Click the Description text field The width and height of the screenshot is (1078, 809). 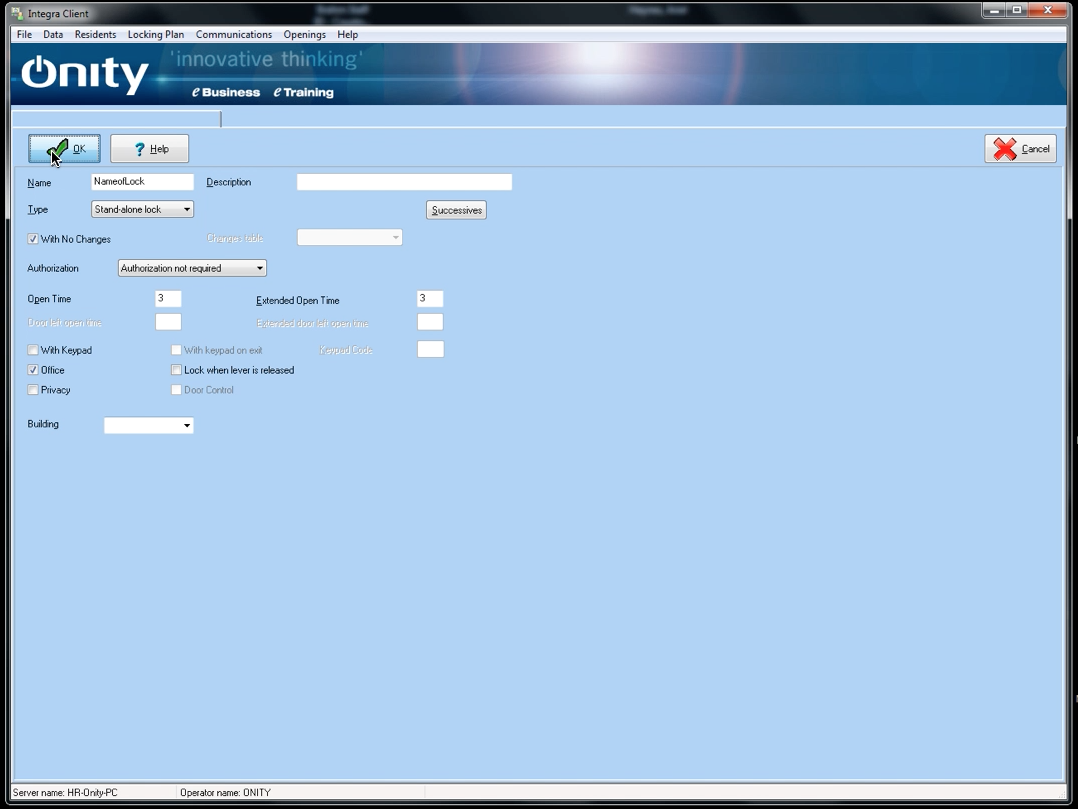[x=404, y=182]
